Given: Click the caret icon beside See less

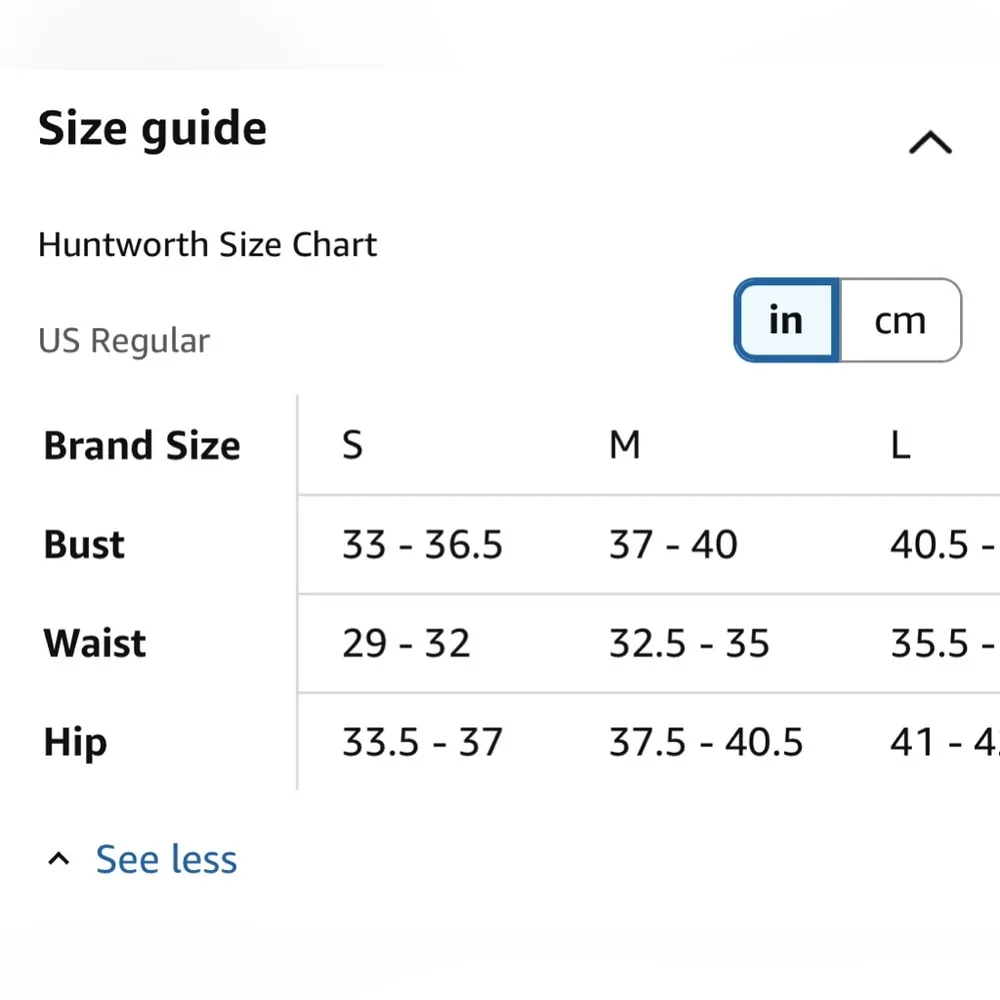Looking at the screenshot, I should (x=60, y=859).
